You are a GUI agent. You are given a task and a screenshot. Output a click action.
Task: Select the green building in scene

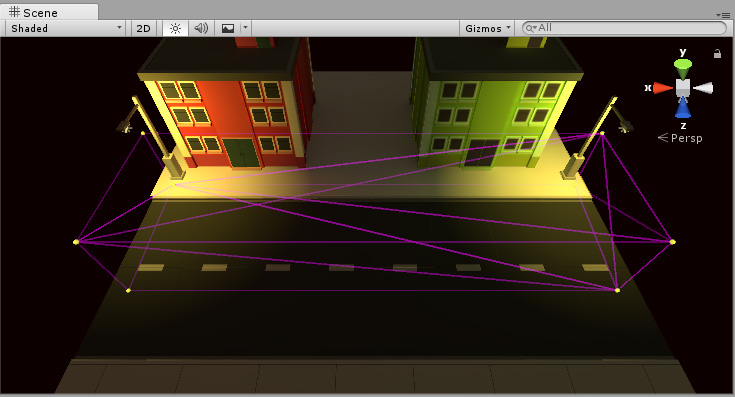pyautogui.click(x=496, y=103)
